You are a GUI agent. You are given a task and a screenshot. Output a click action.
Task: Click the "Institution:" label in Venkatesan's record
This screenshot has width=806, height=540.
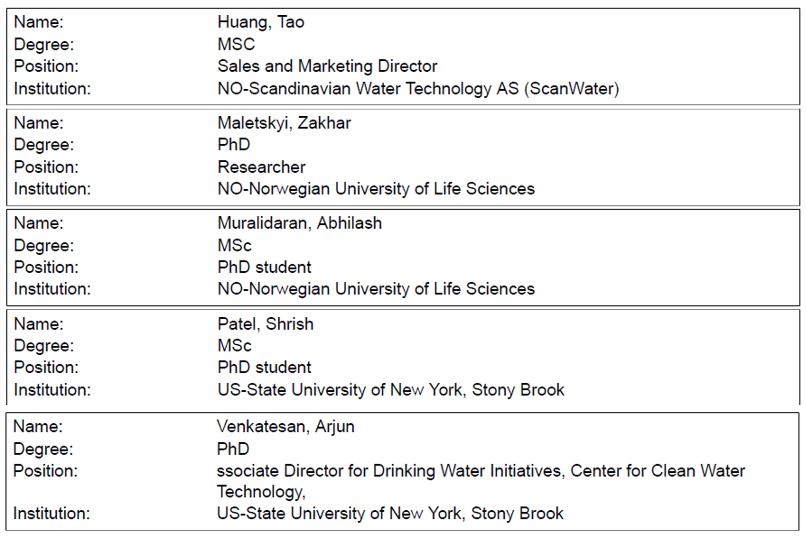(x=51, y=514)
